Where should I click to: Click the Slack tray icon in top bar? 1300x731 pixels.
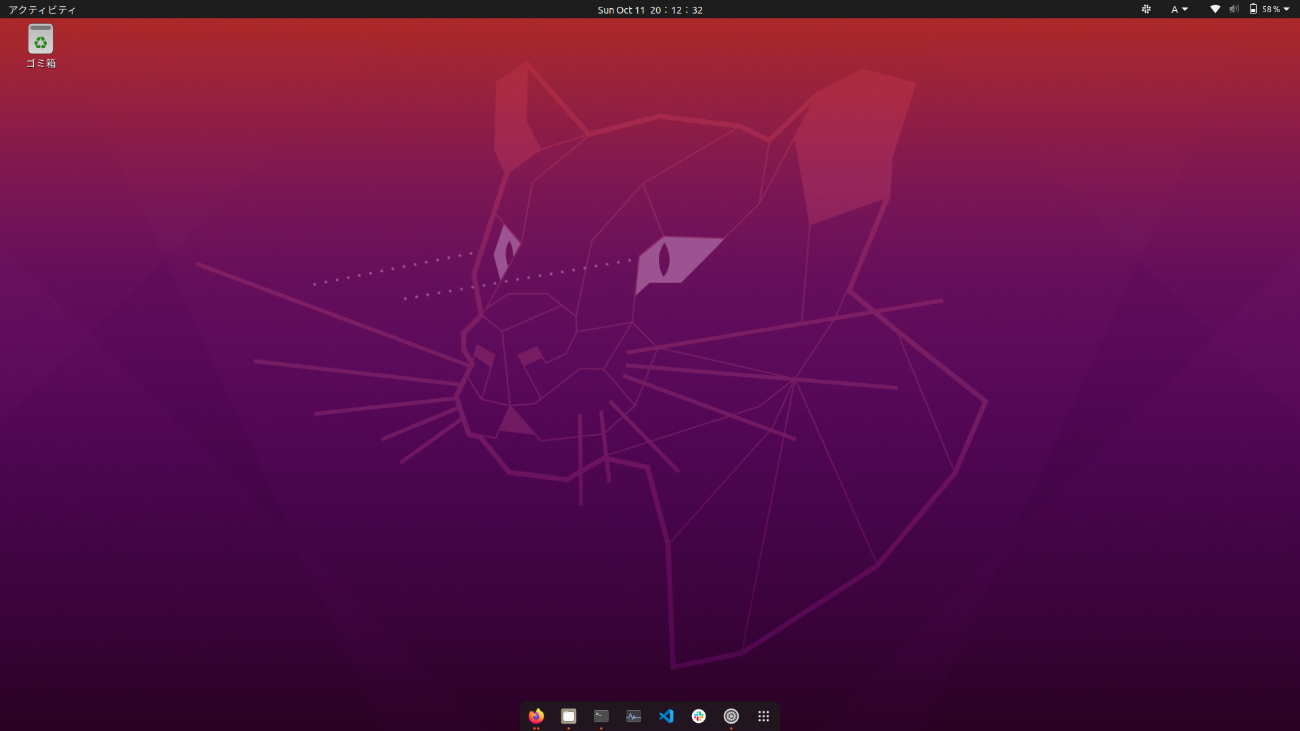1146,9
